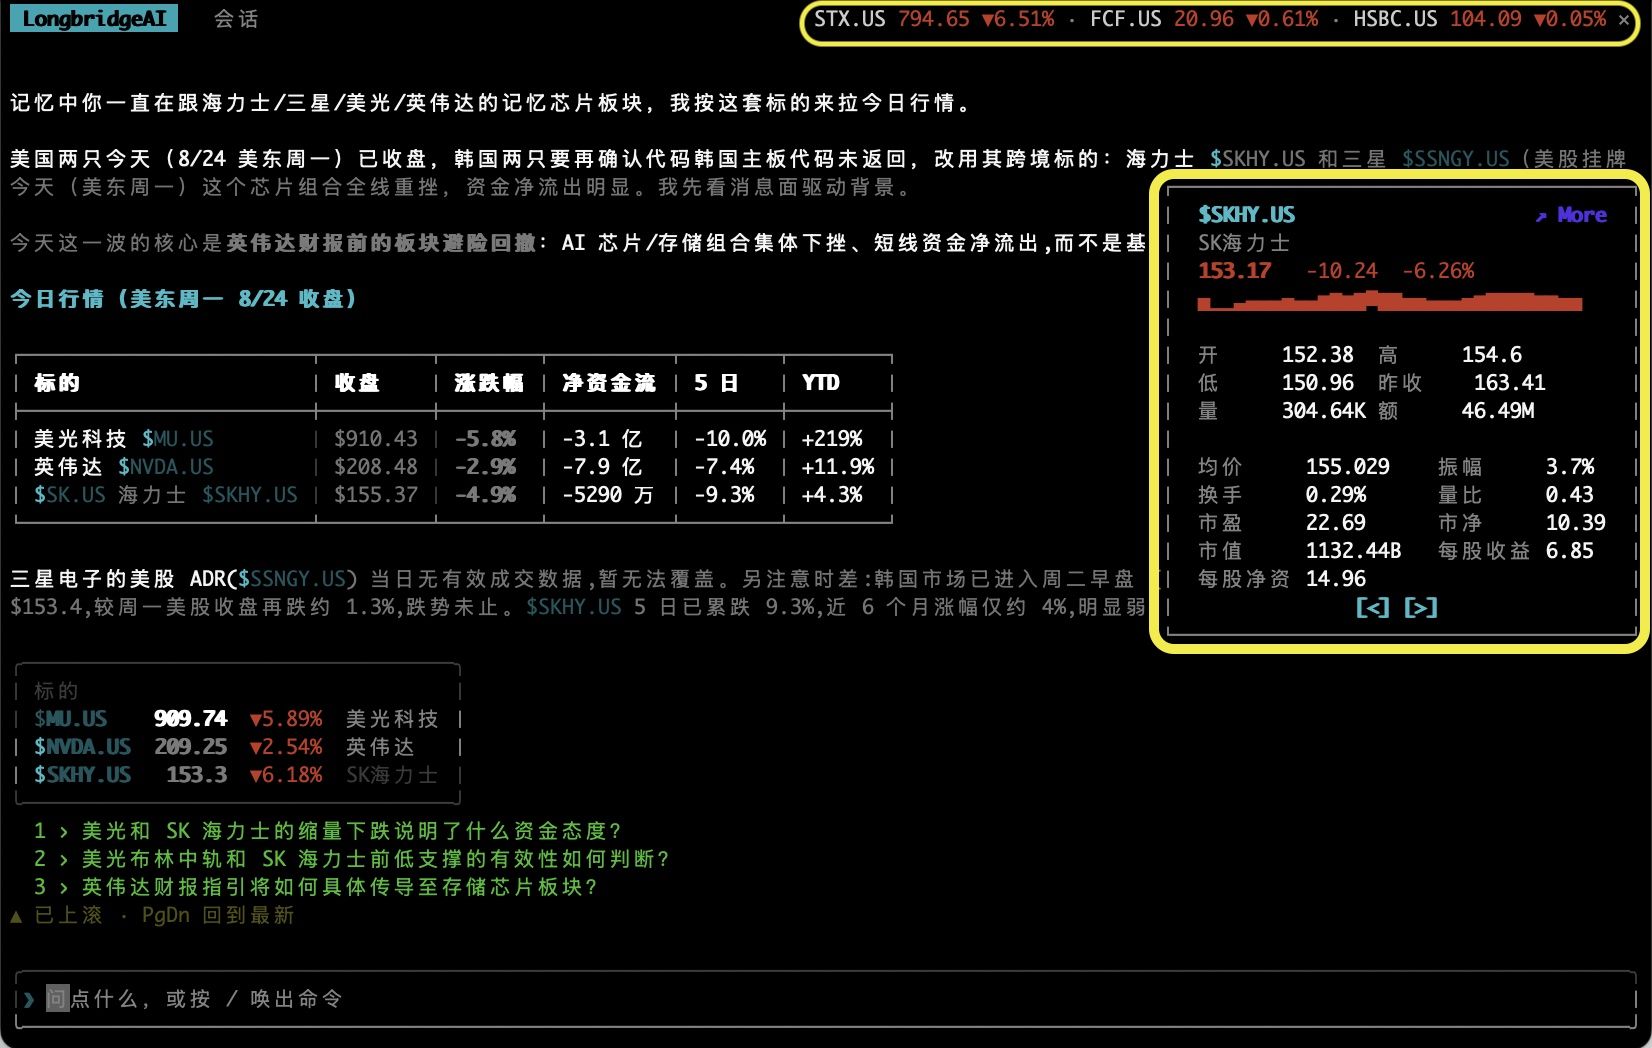
Task: Click the 304.64K volume value
Action: point(1323,411)
